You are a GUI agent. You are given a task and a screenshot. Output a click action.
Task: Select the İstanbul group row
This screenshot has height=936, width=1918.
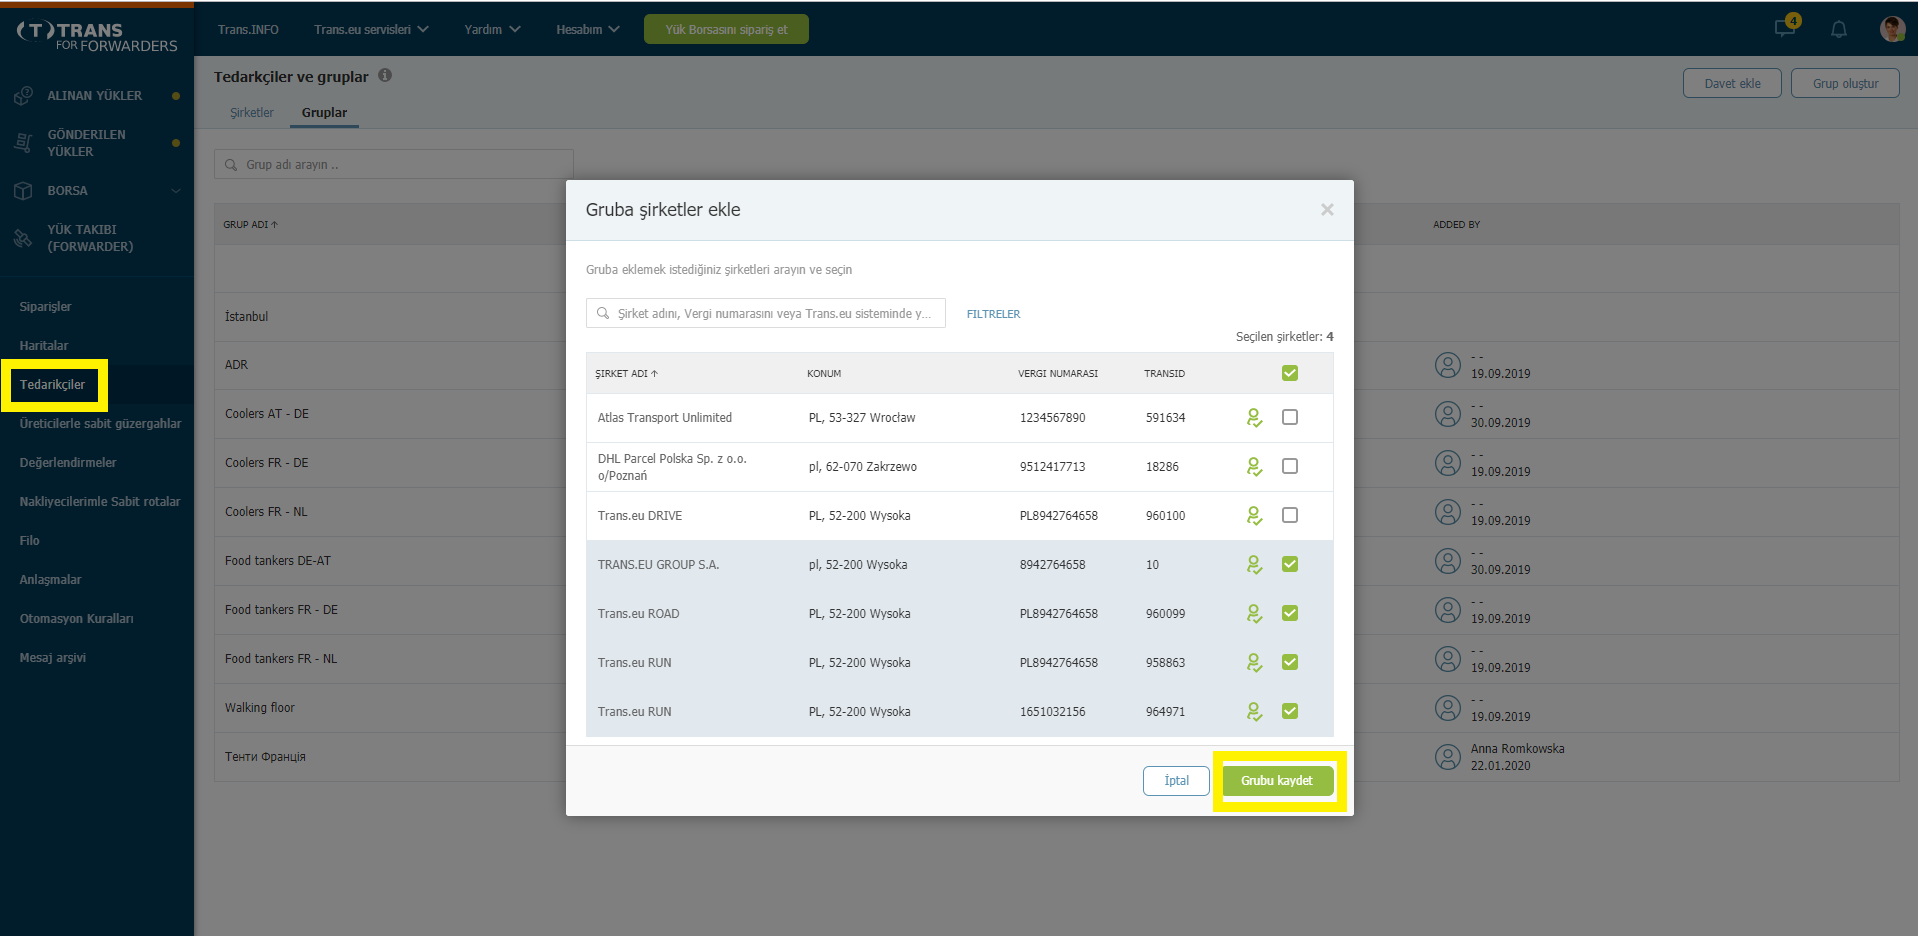pyautogui.click(x=247, y=317)
